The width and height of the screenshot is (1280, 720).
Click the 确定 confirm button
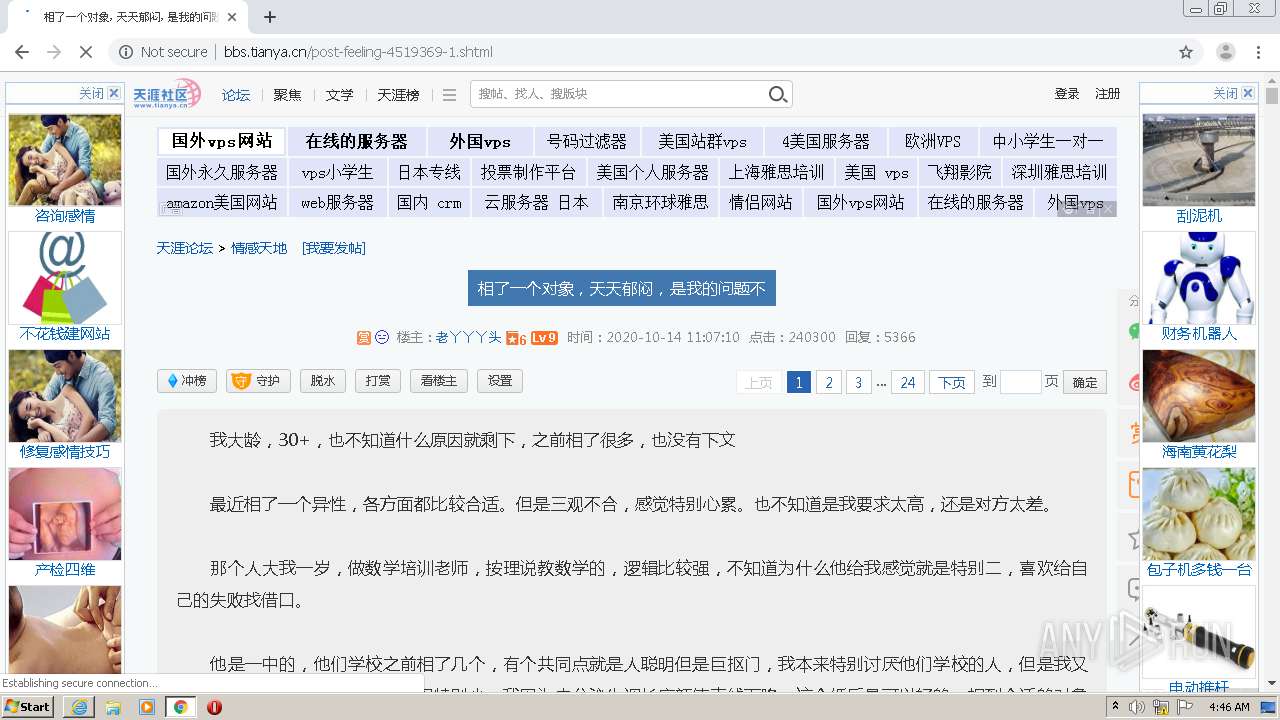click(x=1085, y=382)
